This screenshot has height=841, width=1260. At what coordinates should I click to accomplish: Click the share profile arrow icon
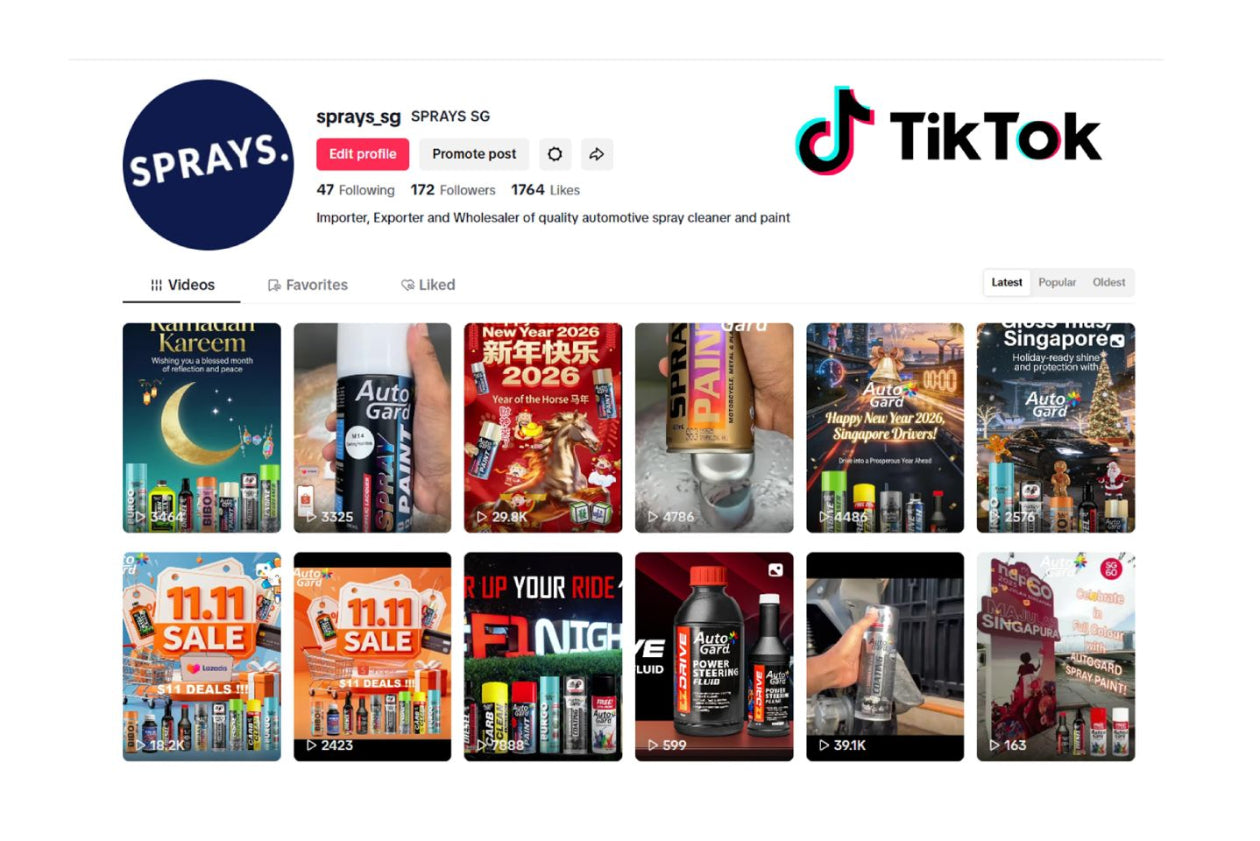point(596,154)
